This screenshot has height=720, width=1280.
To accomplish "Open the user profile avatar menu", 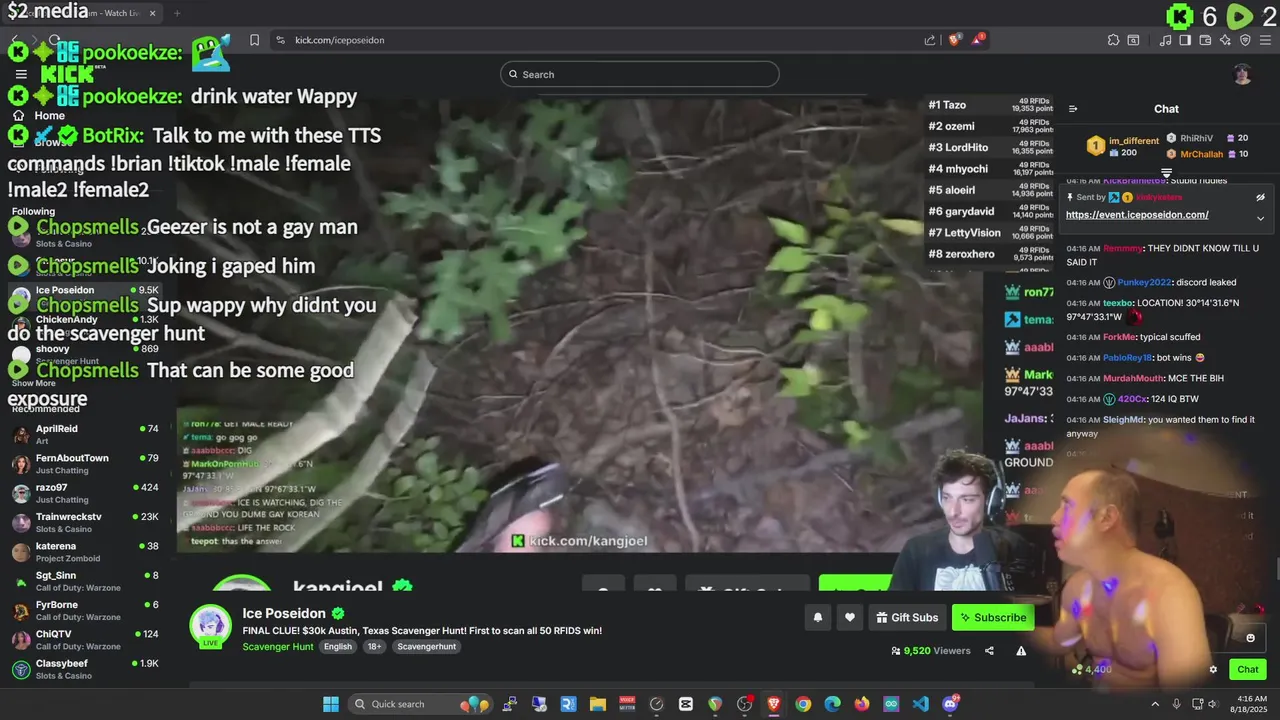I will pyautogui.click(x=1242, y=74).
